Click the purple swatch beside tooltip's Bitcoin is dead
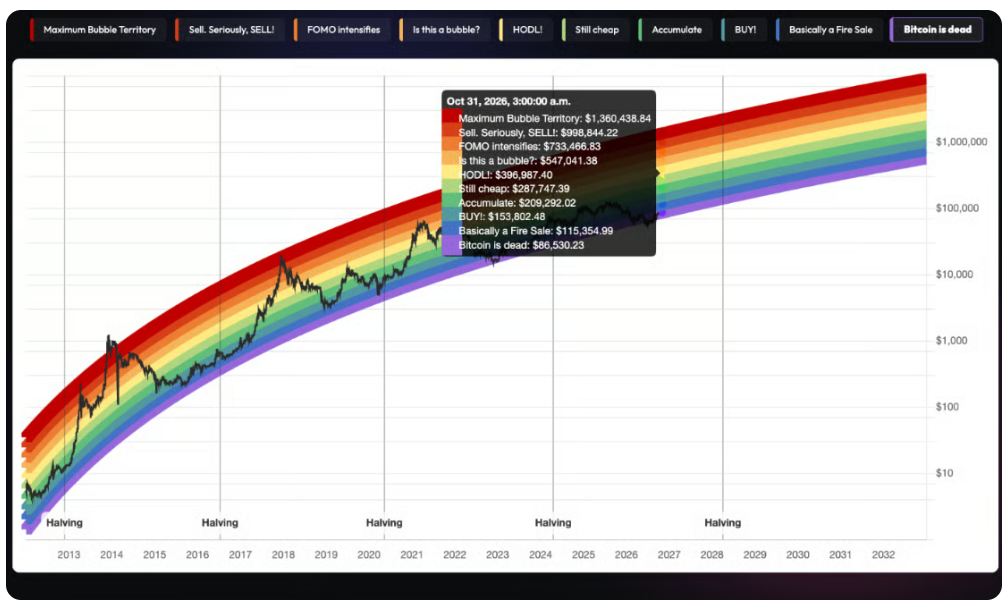 451,246
